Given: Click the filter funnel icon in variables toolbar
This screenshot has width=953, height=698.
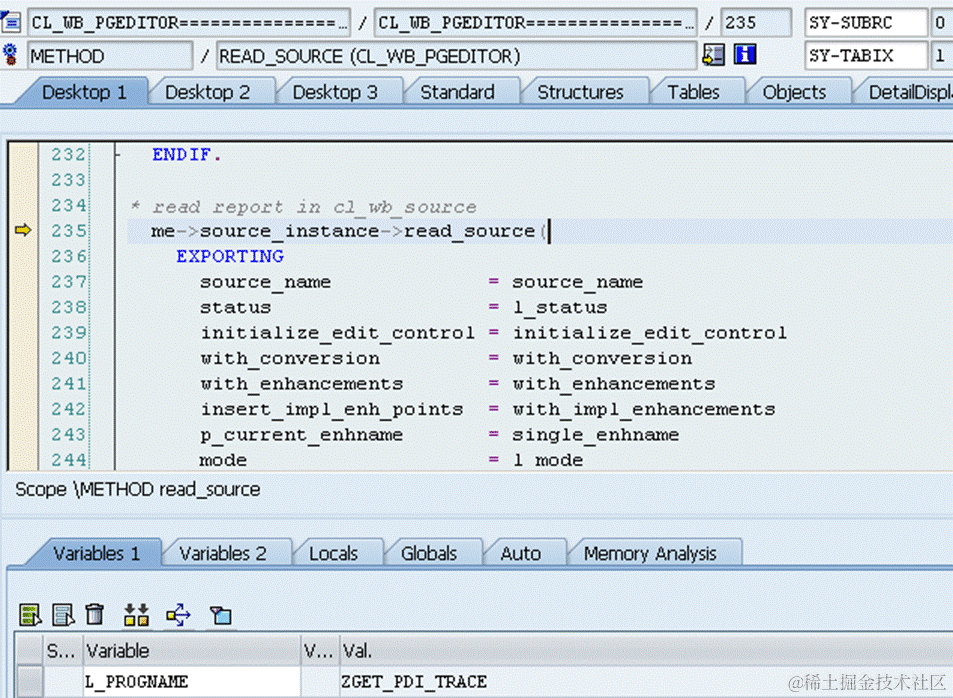Looking at the screenshot, I should click(x=221, y=615).
